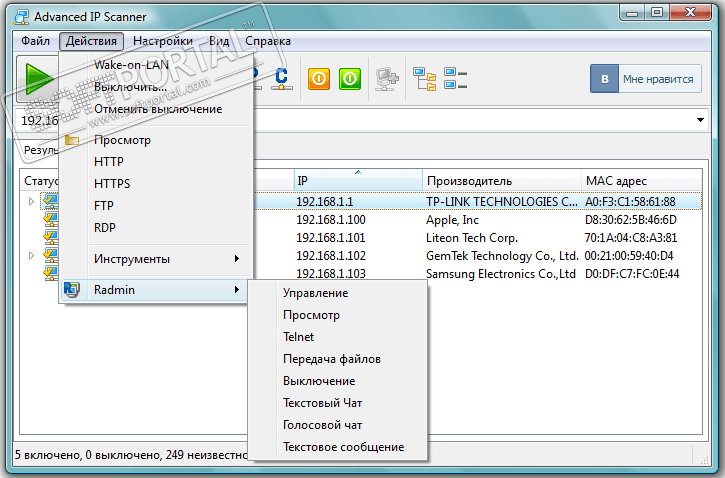Select HTTPS menu entry
This screenshot has height=478, width=725.
156,184
